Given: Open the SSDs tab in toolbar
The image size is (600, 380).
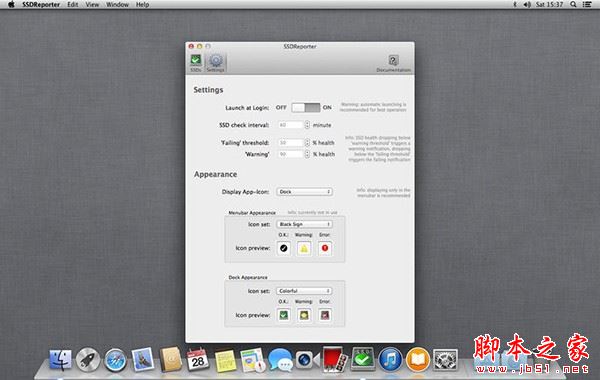Looking at the screenshot, I should point(196,63).
